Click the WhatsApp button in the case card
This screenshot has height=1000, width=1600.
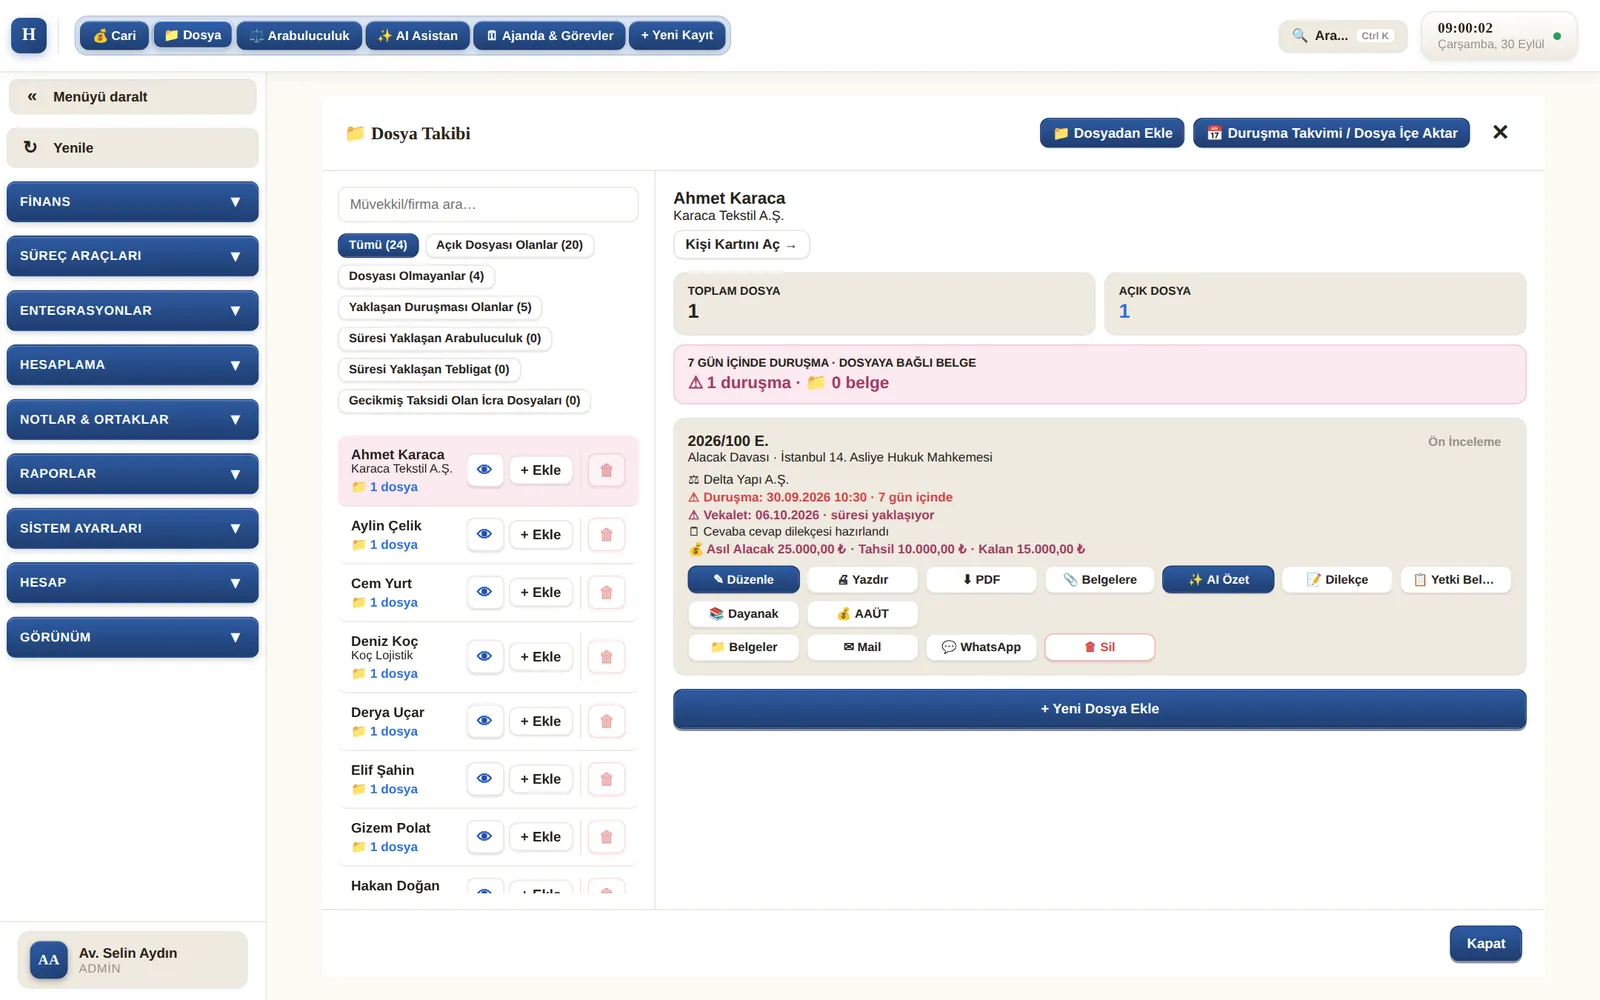click(981, 647)
